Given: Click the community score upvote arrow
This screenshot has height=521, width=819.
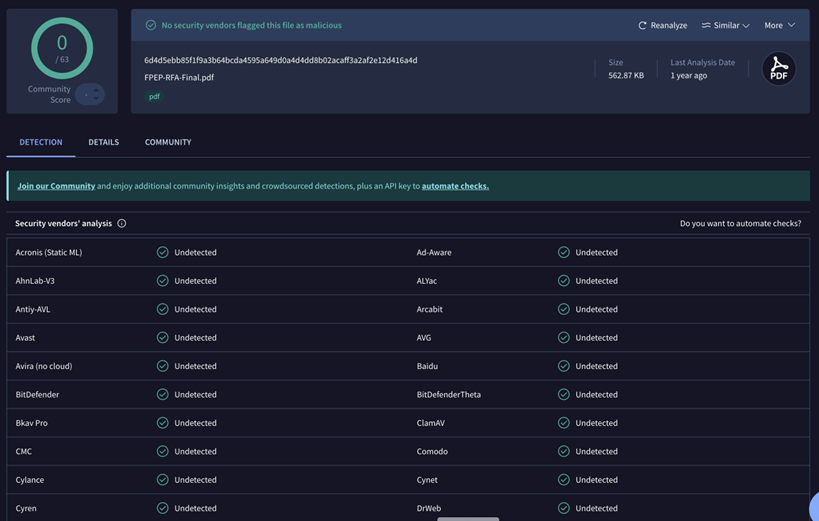Looking at the screenshot, I should tap(96, 91).
